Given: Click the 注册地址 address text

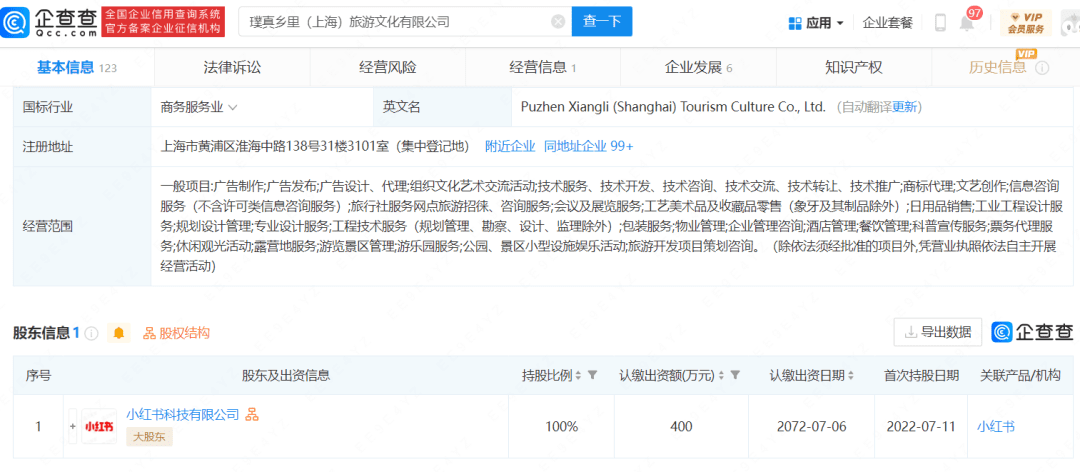Looking at the screenshot, I should 315,146.
